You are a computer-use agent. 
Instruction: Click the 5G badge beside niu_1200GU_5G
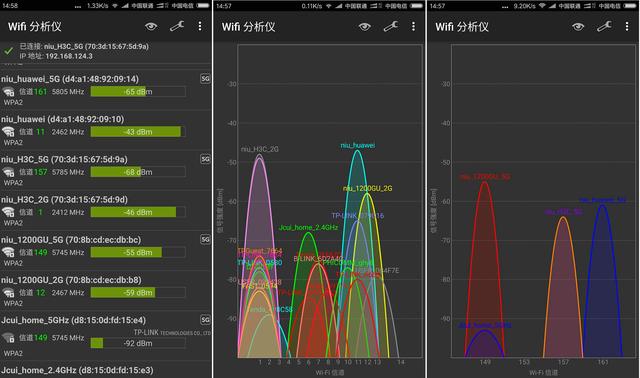pyautogui.click(x=205, y=239)
